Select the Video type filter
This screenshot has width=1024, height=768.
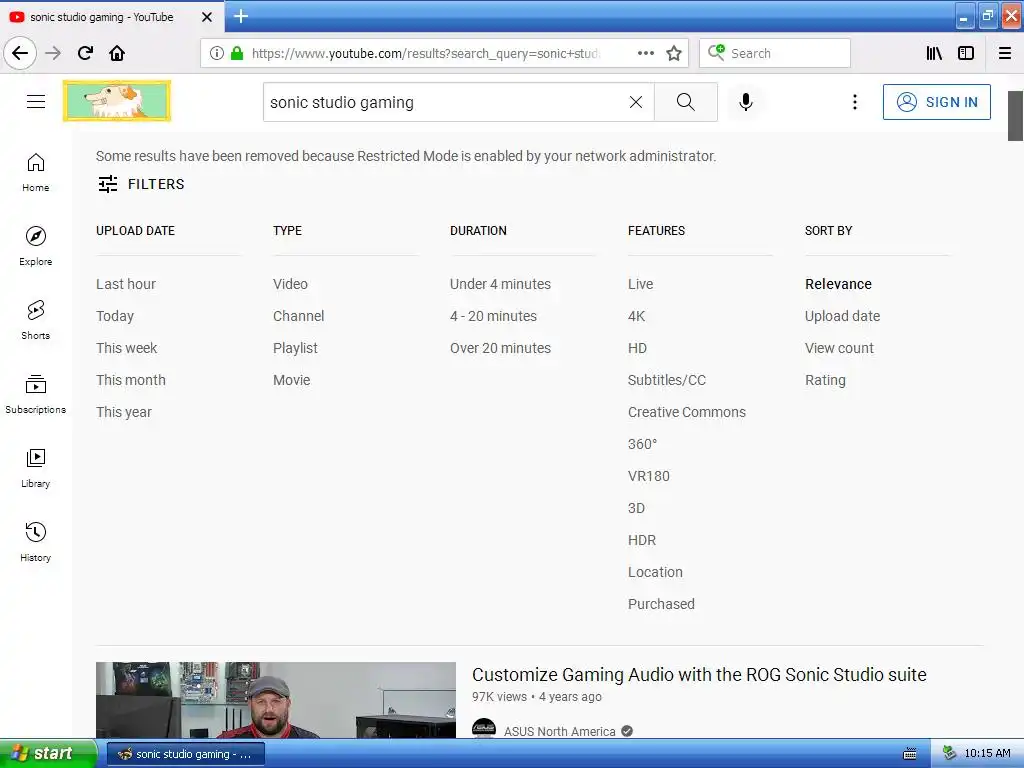(x=291, y=284)
